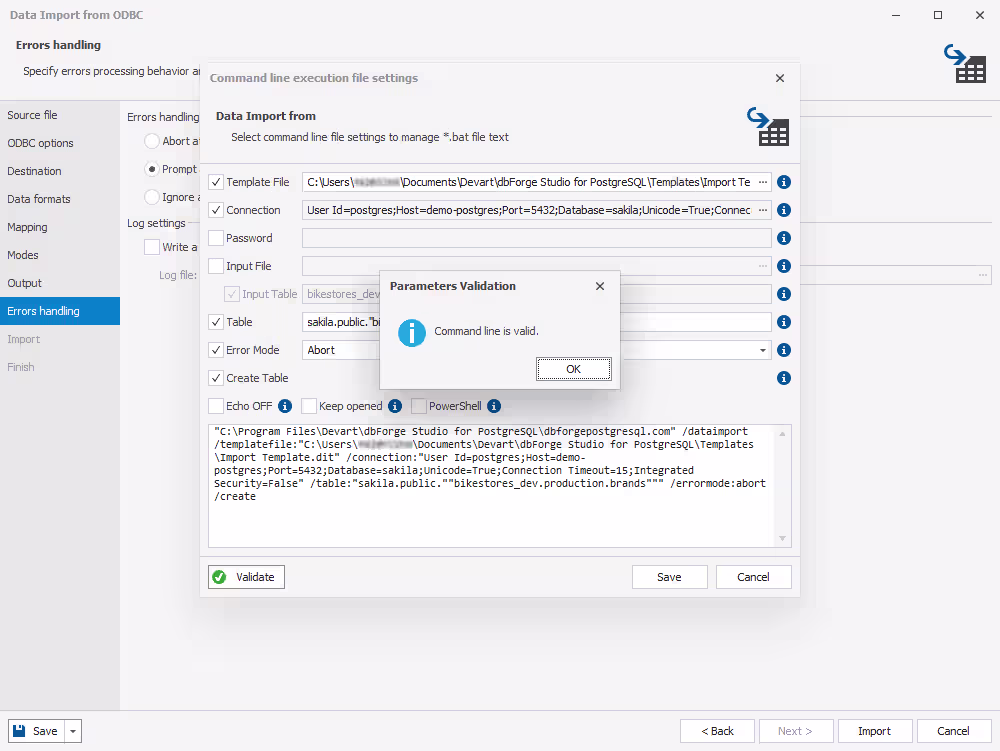Enable the Keep opened checkbox

(309, 406)
